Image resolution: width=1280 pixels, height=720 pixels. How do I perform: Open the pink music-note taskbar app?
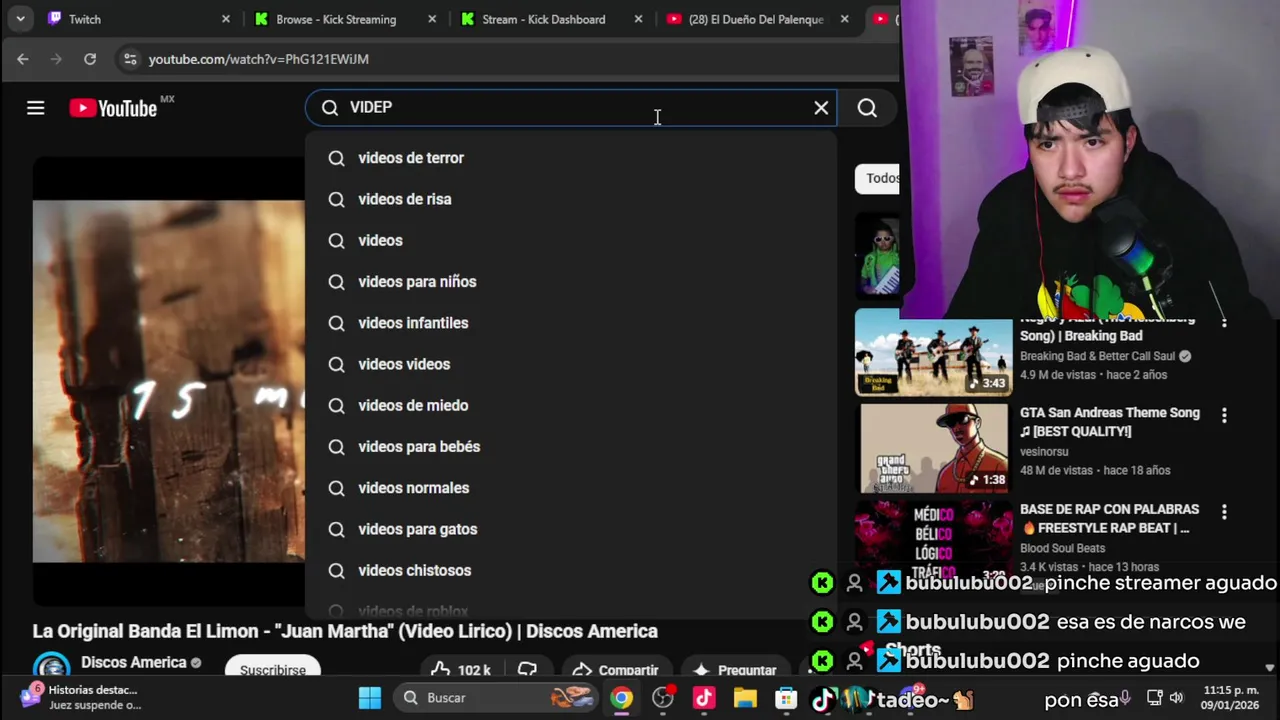tap(704, 698)
